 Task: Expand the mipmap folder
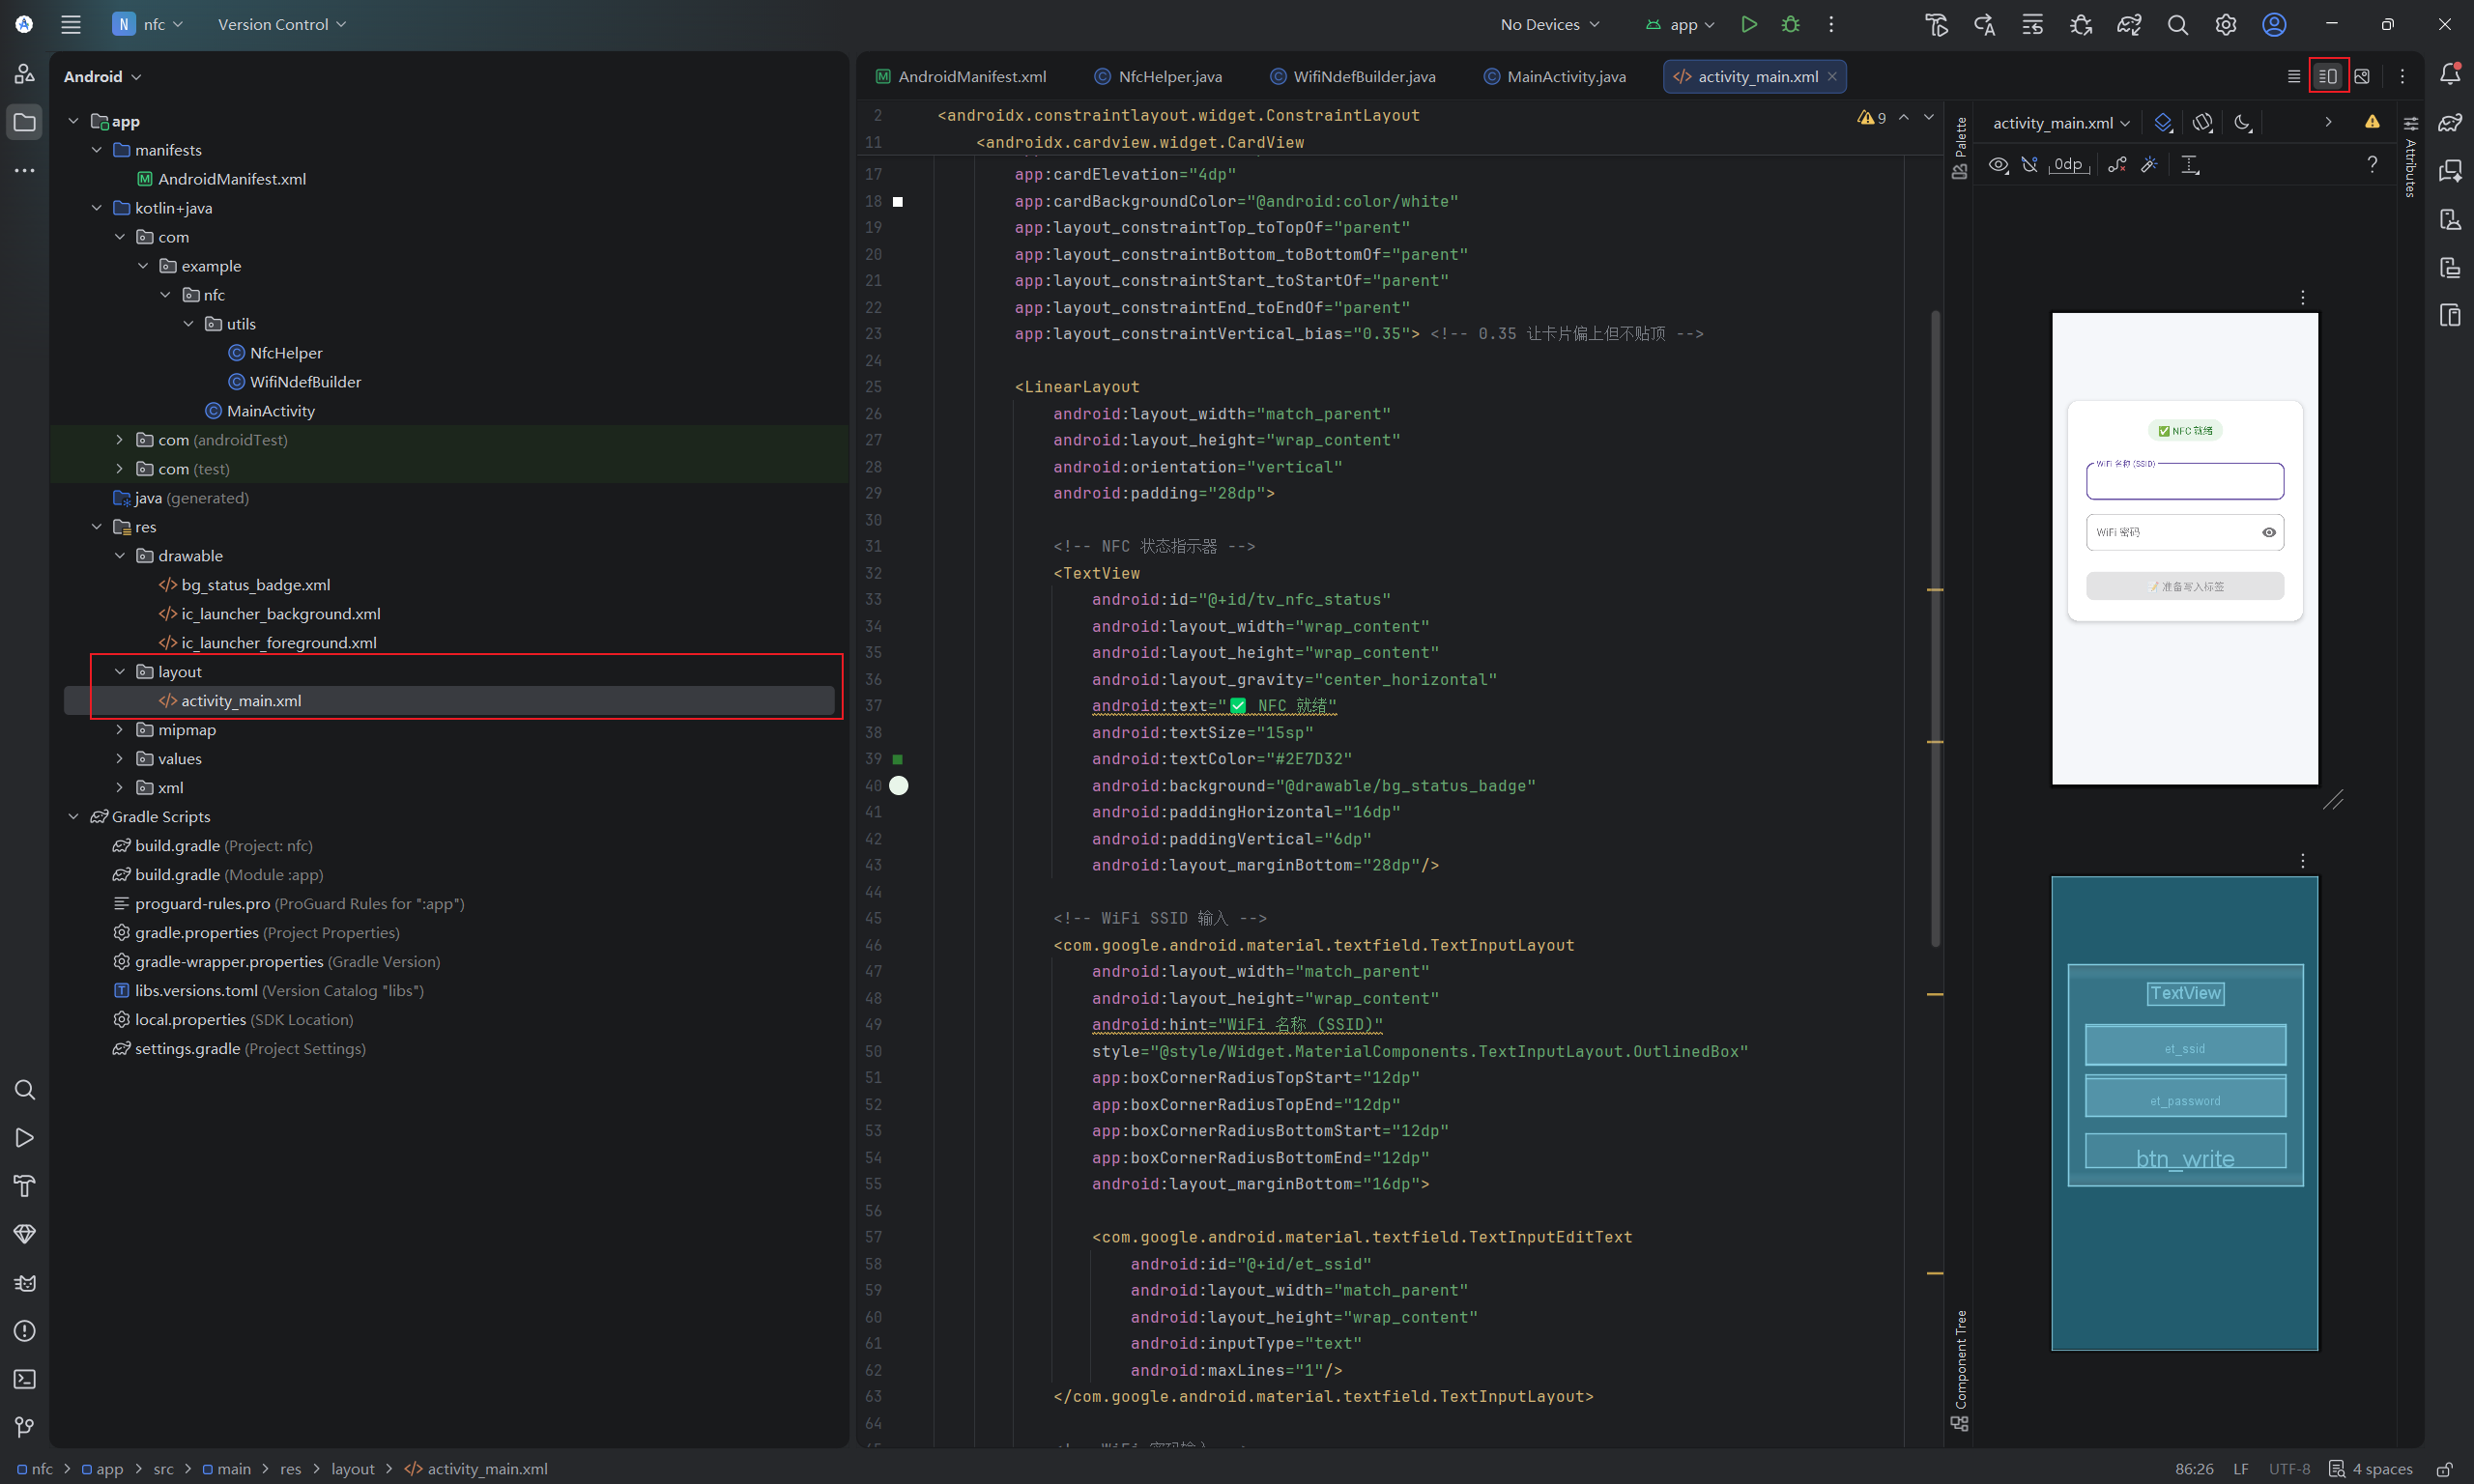point(119,730)
